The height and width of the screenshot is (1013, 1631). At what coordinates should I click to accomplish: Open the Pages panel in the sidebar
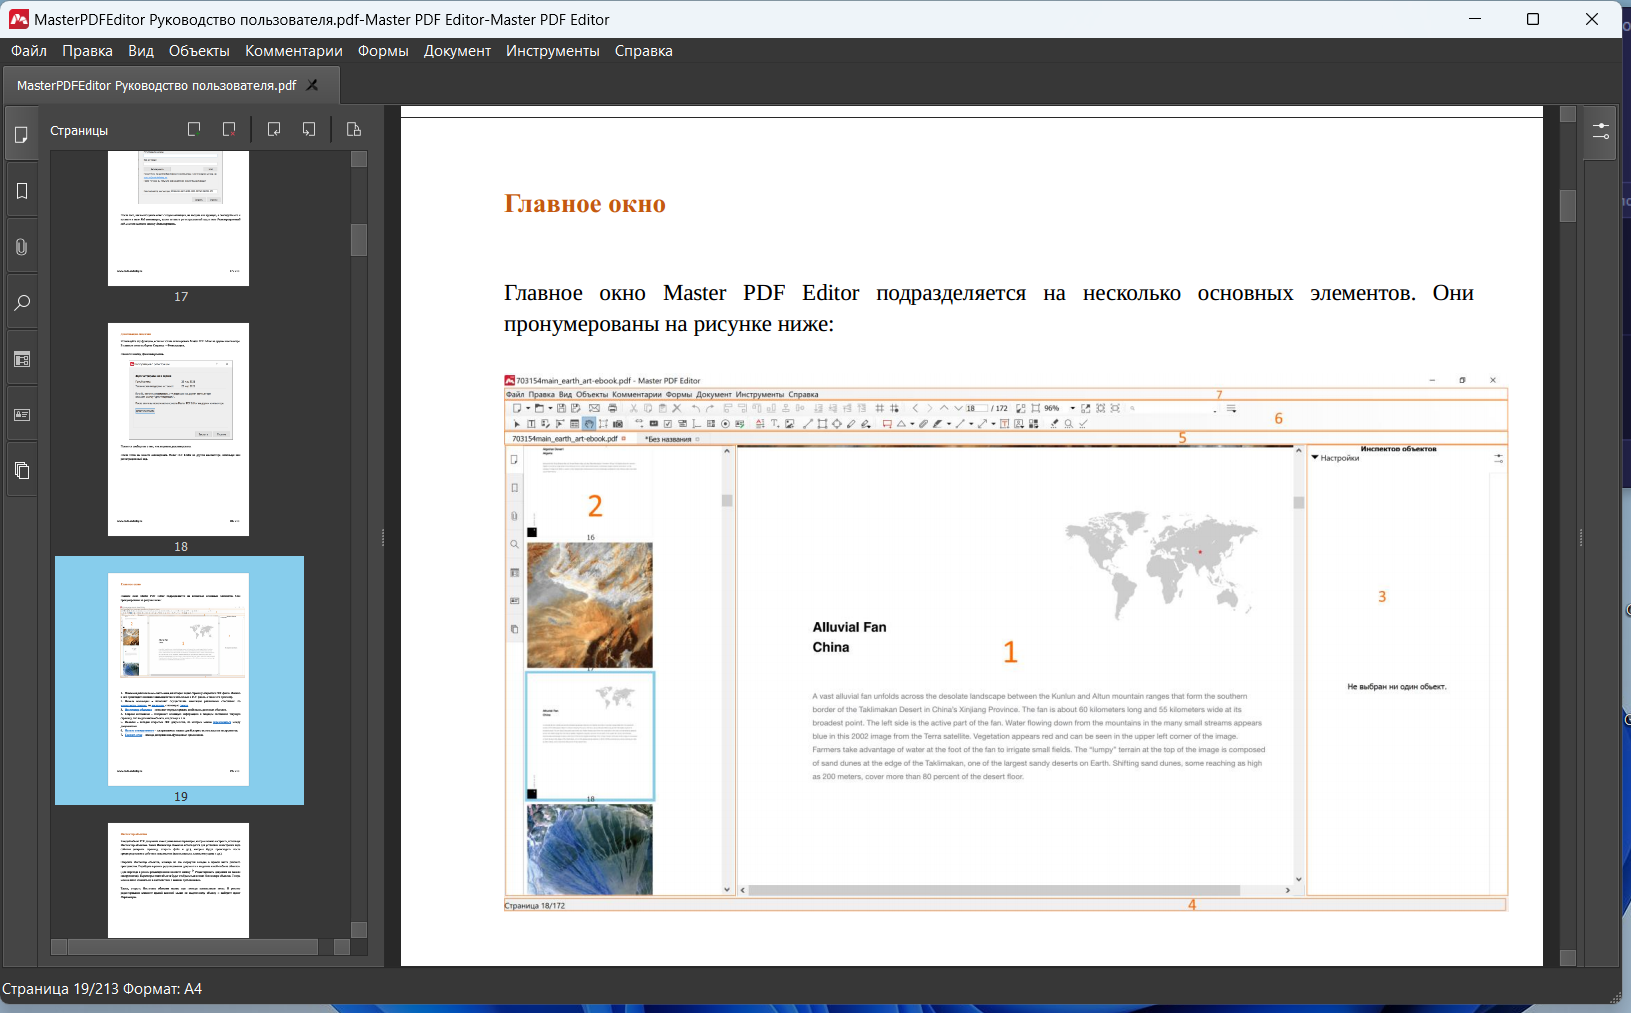click(x=21, y=134)
